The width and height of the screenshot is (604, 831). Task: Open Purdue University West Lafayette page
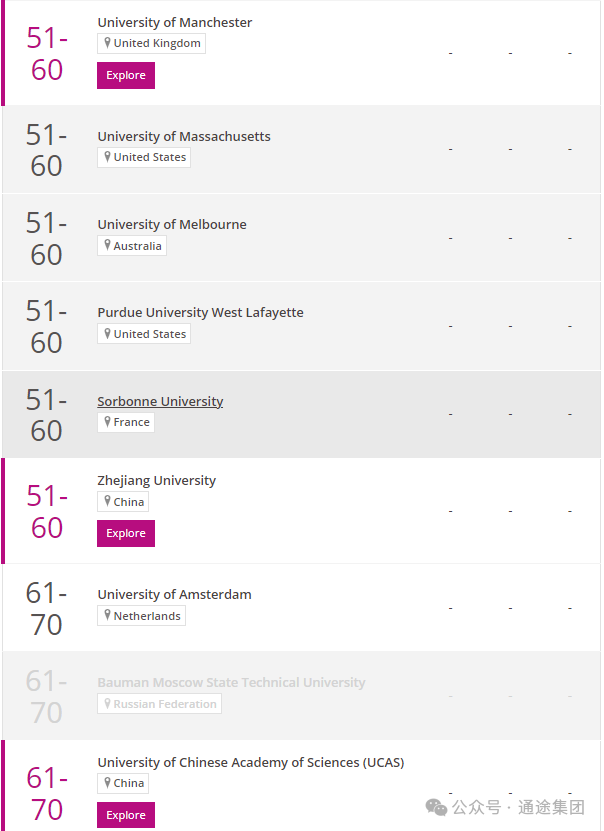[200, 313]
